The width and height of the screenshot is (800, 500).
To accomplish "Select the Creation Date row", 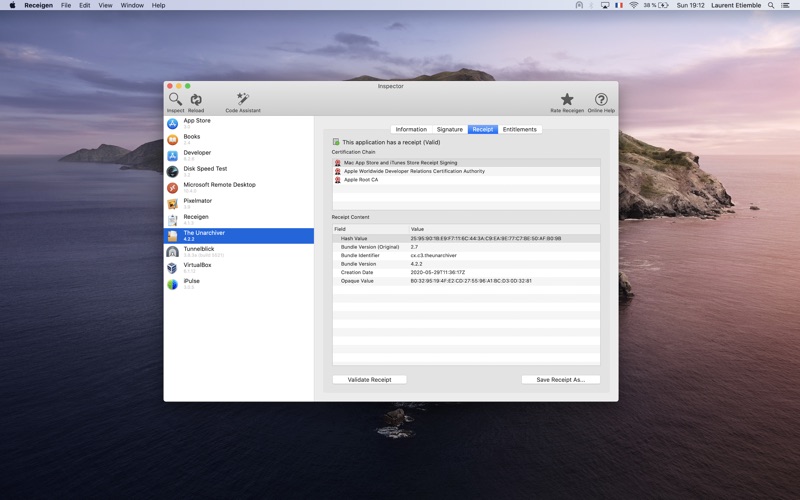I will (x=466, y=272).
